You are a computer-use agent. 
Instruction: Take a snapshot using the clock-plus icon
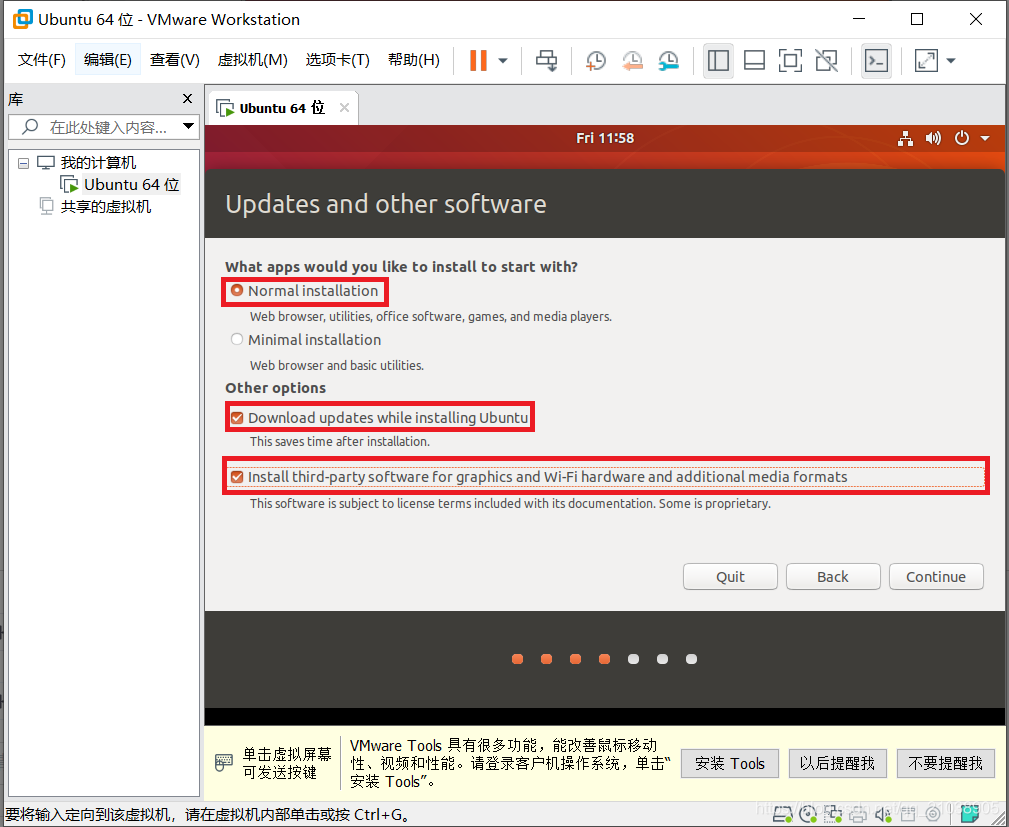pos(595,60)
